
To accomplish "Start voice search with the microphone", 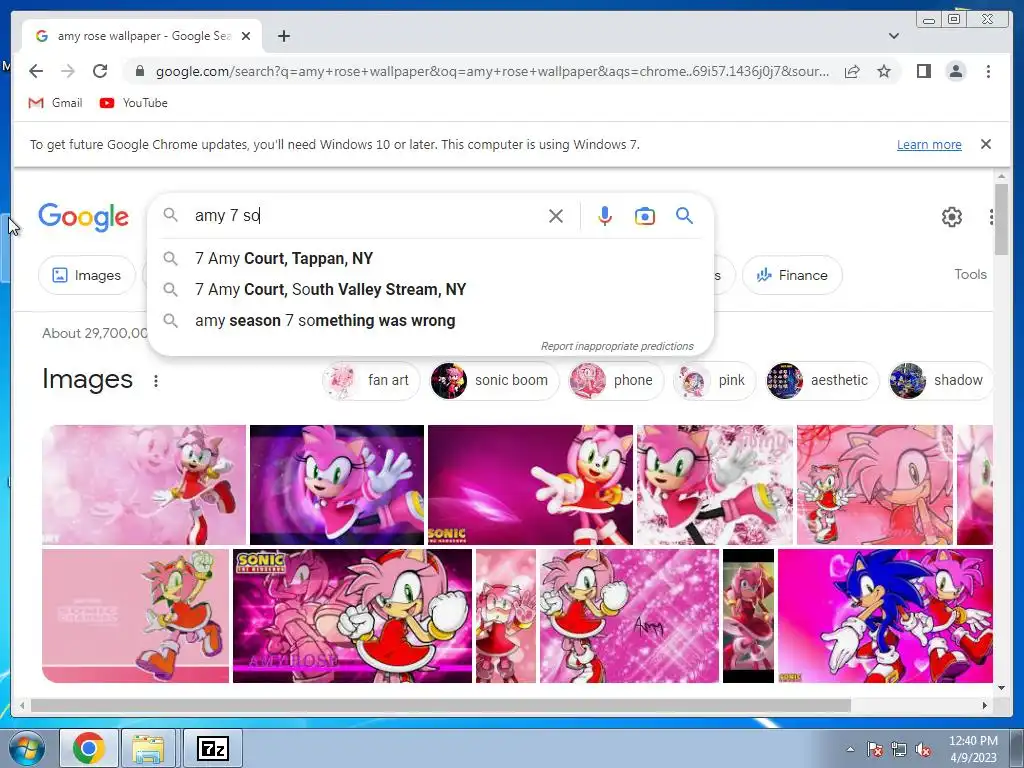I will [605, 216].
